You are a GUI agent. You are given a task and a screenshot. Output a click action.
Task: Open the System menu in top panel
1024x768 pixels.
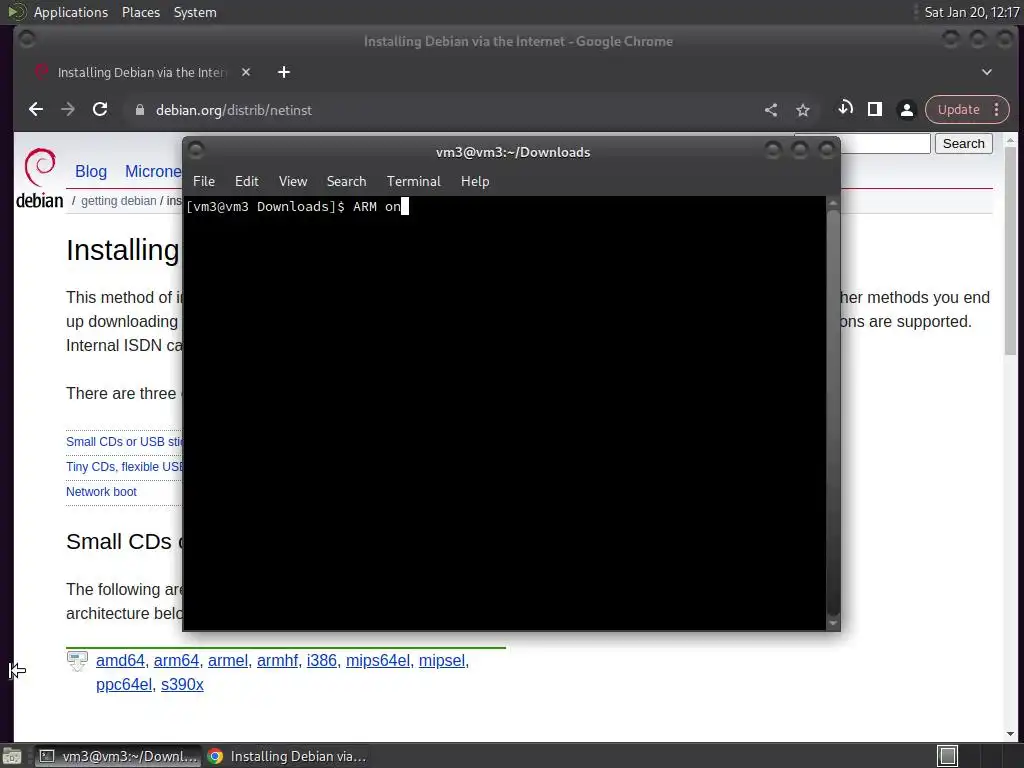tap(195, 12)
